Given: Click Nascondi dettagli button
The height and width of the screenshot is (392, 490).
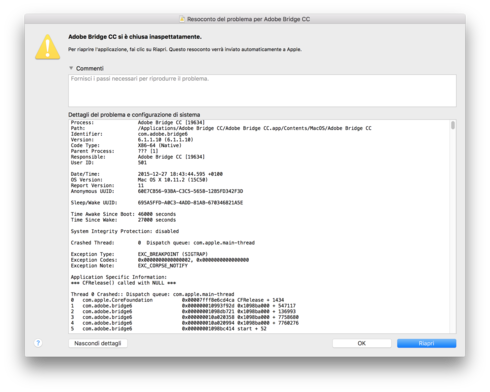Looking at the screenshot, I should 98,343.
